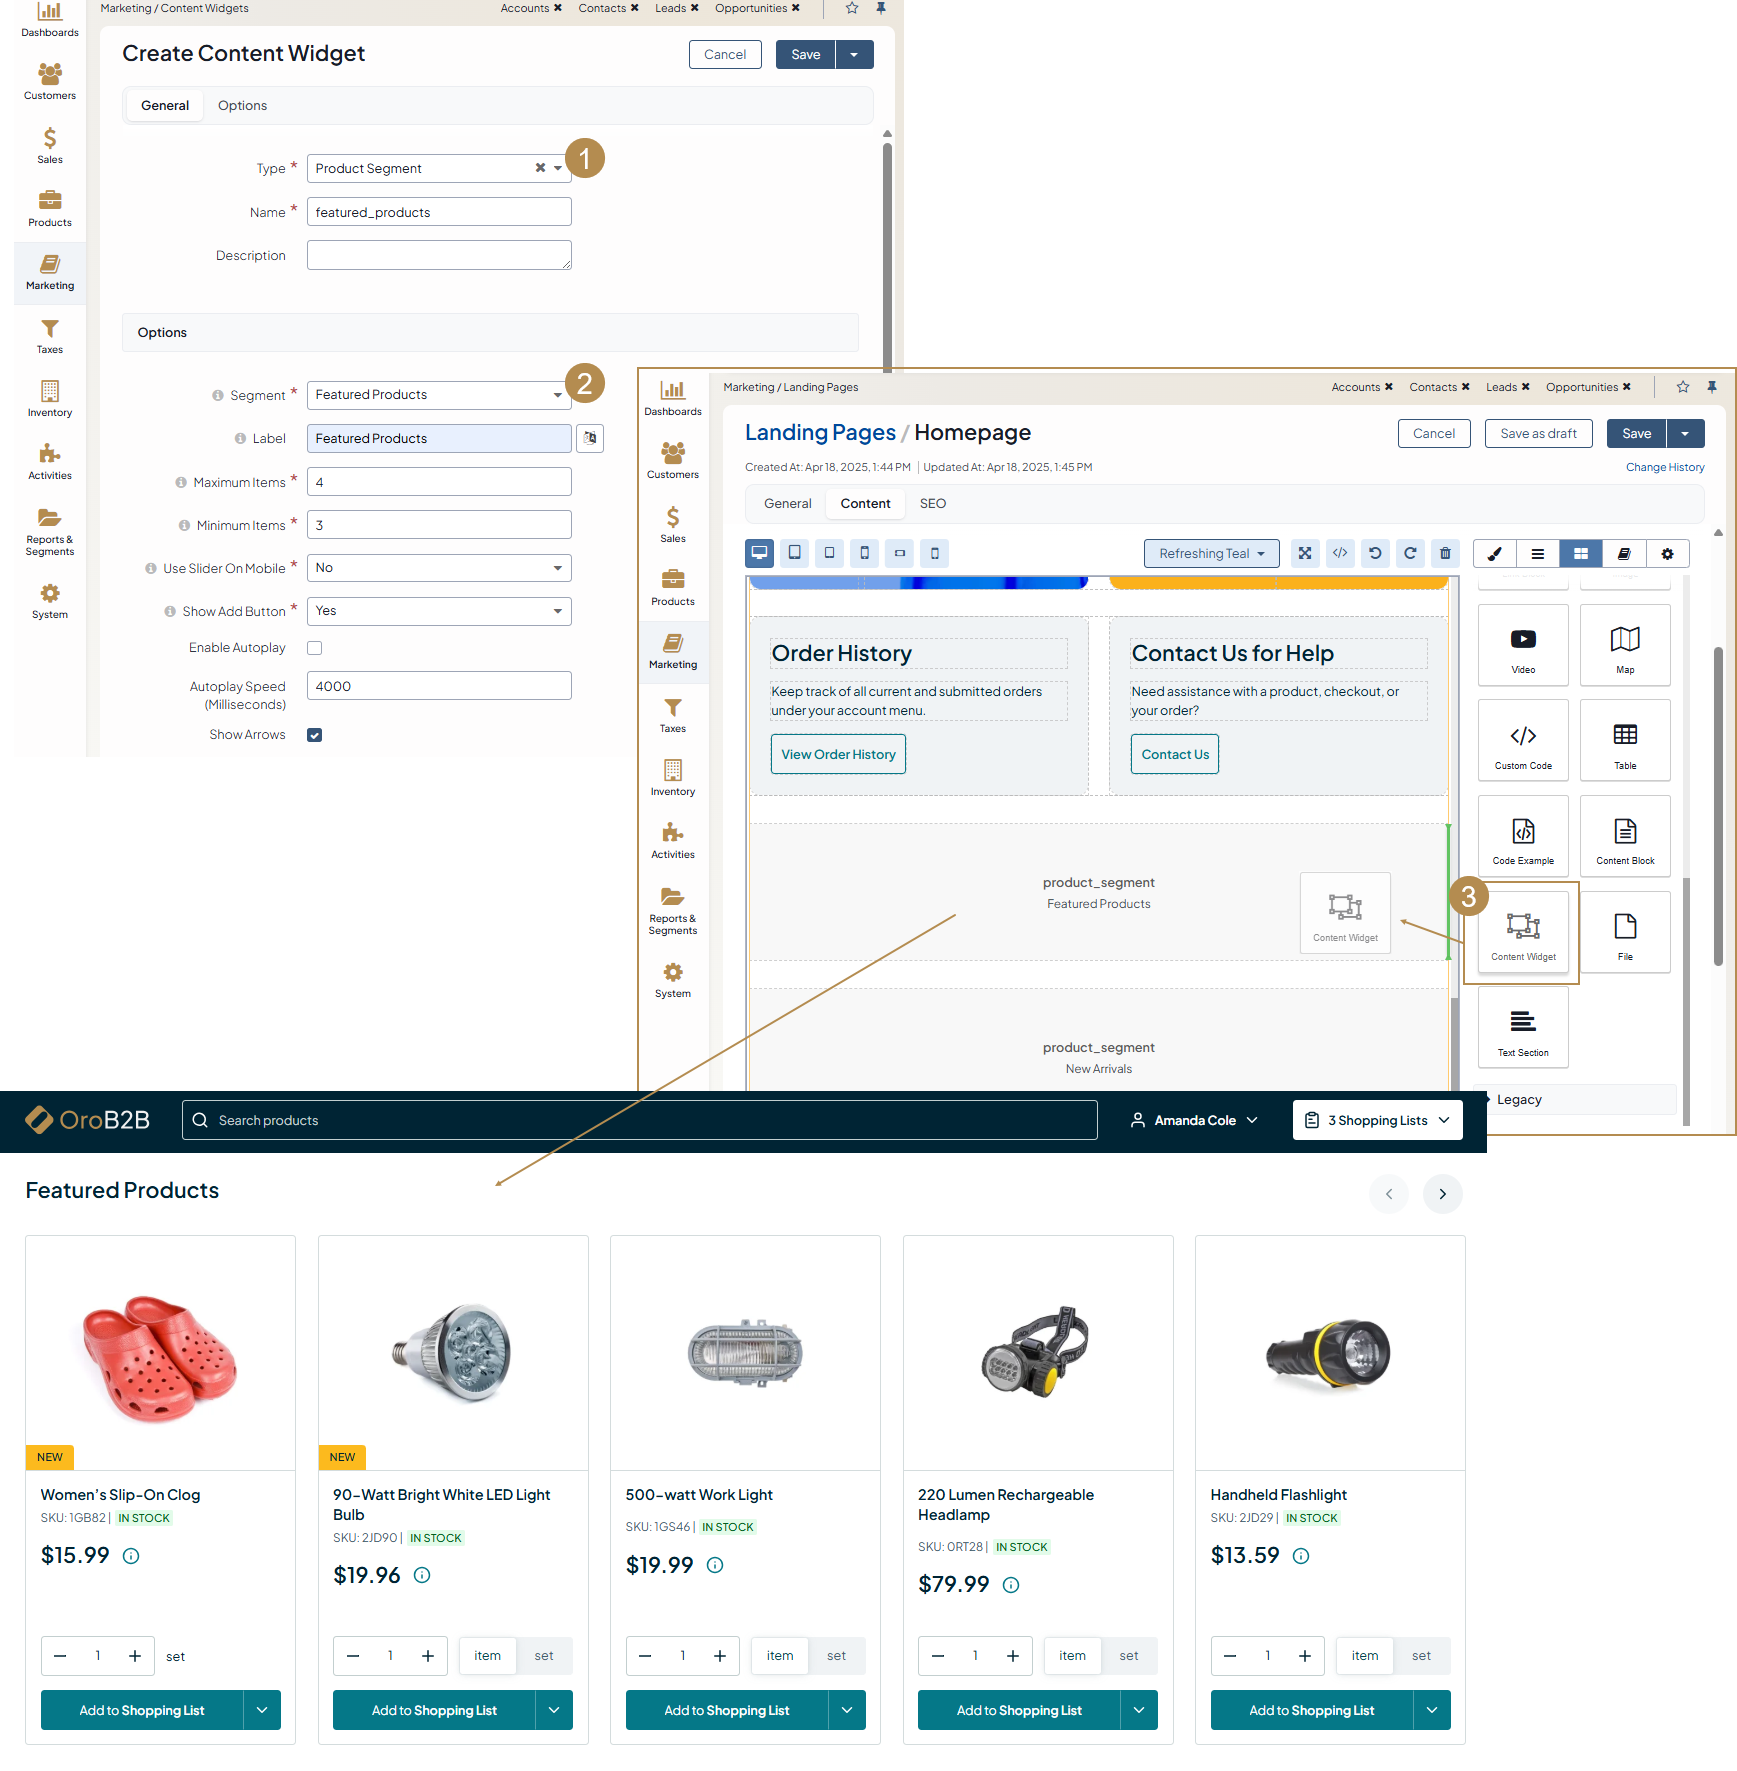Toggle fullscreen mode in Landing Pages editor
This screenshot has width=1737, height=1771.
point(1305,553)
